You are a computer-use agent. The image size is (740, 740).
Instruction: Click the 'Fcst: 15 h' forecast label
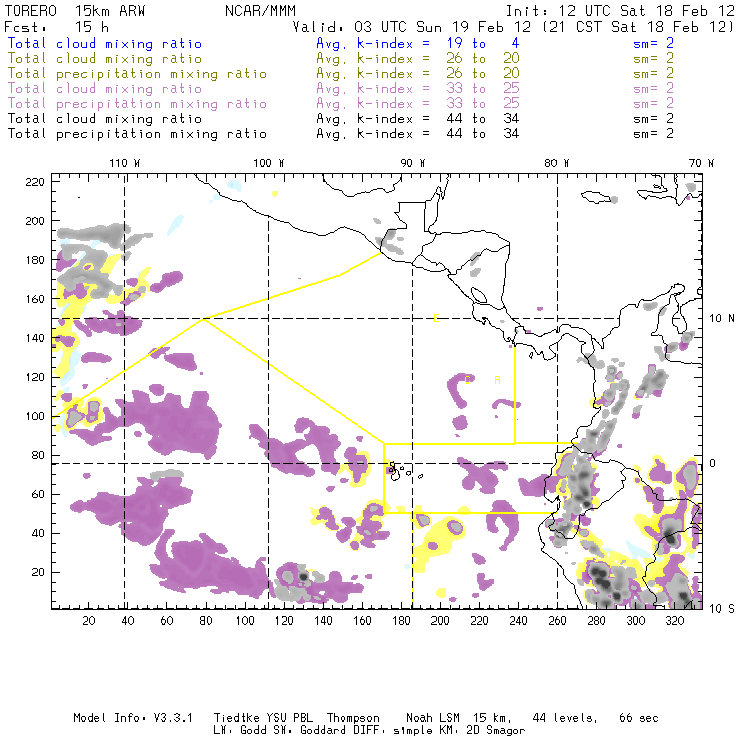(x=57, y=27)
